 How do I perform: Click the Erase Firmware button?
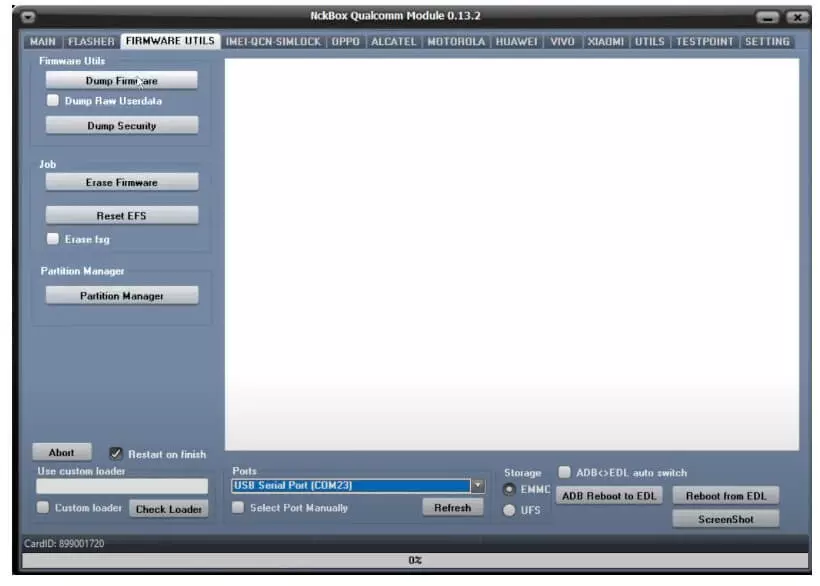[x=121, y=182]
